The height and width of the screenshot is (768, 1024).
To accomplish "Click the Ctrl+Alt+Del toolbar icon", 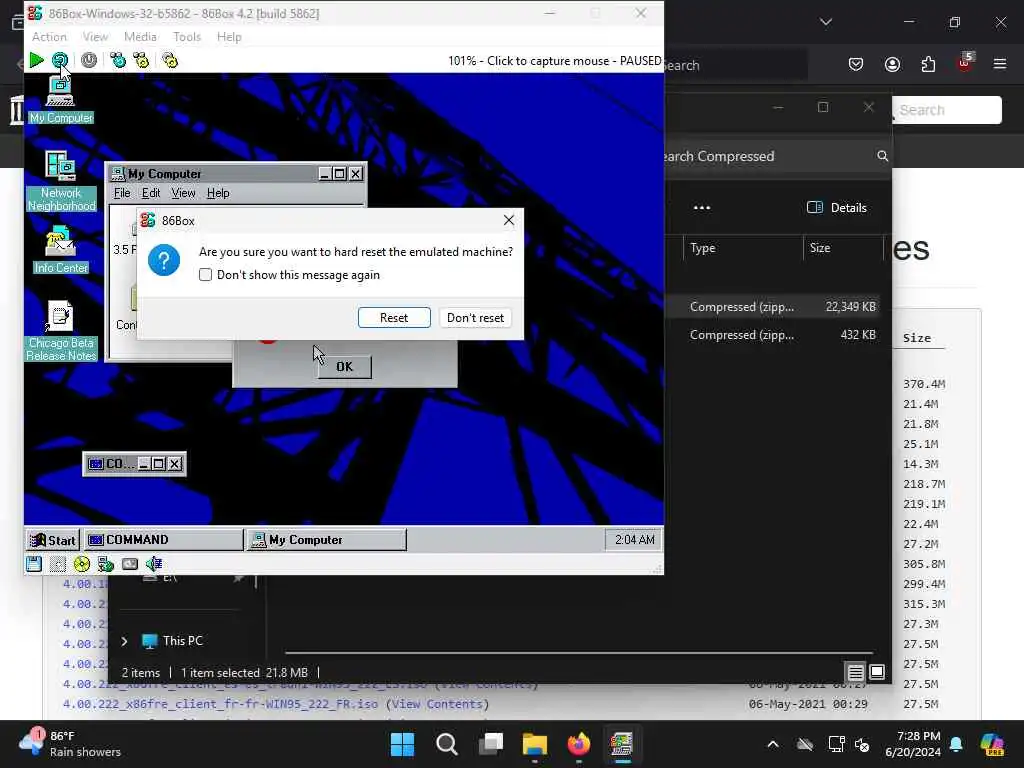I will [118, 61].
